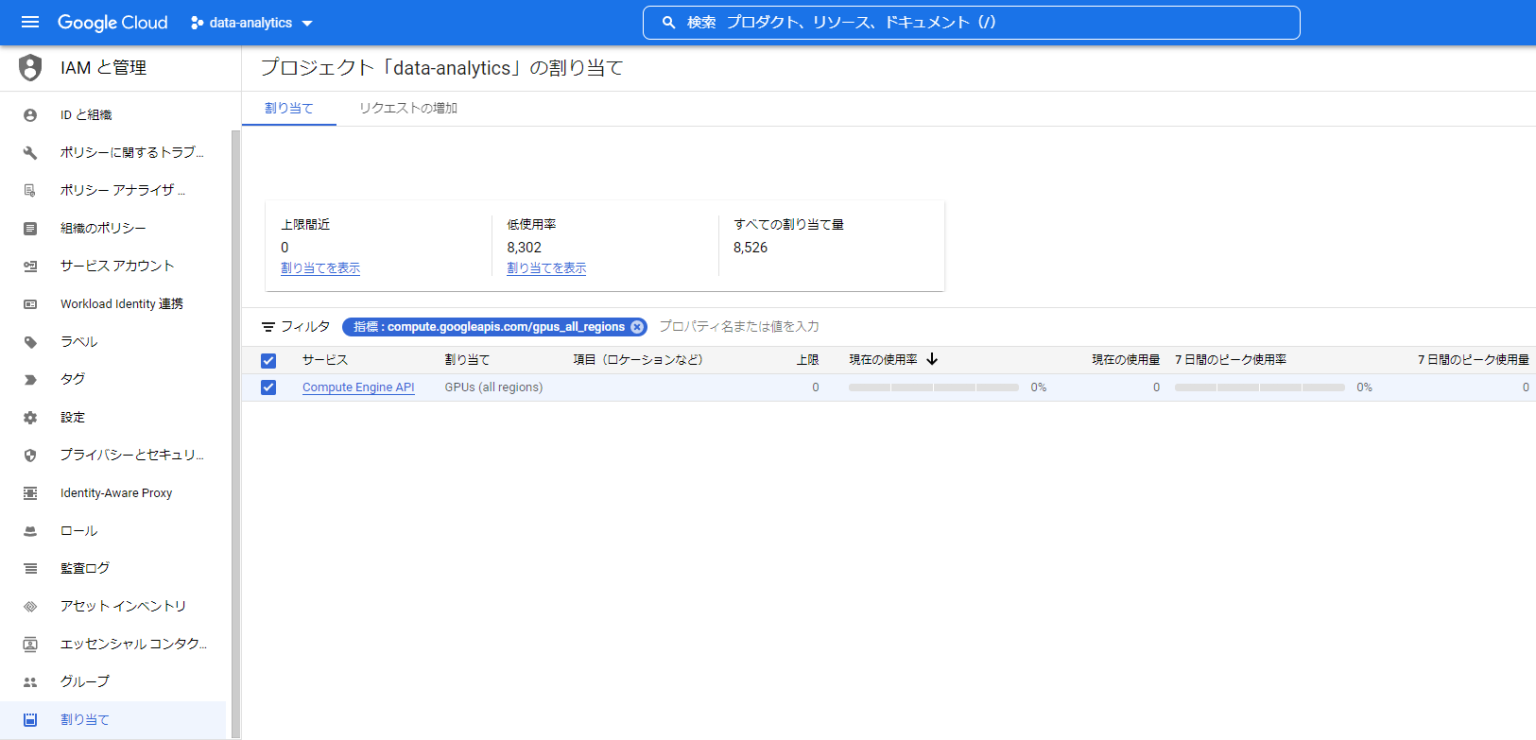Open the Compute Engine API link
The height and width of the screenshot is (740, 1536).
click(x=358, y=387)
